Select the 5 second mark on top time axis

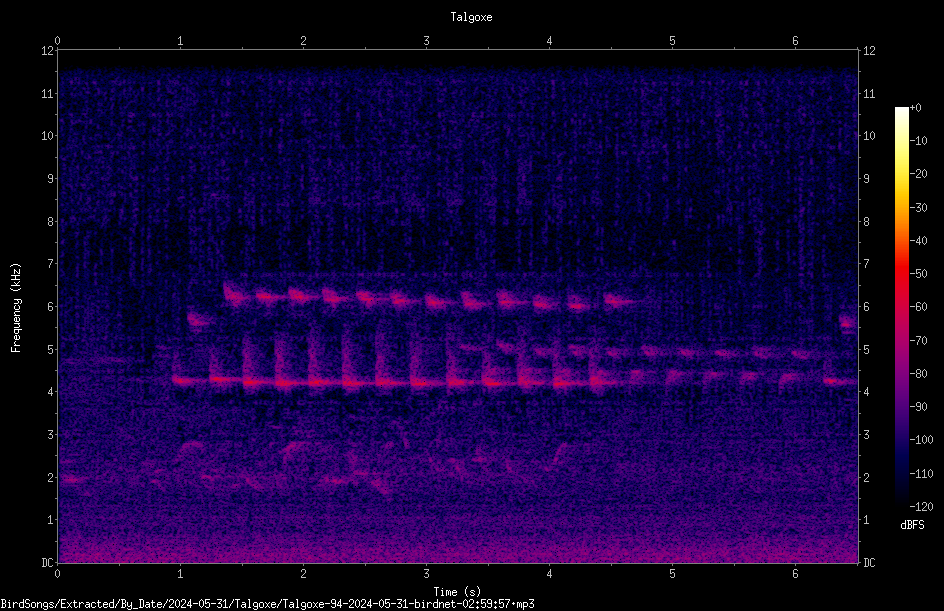click(672, 41)
